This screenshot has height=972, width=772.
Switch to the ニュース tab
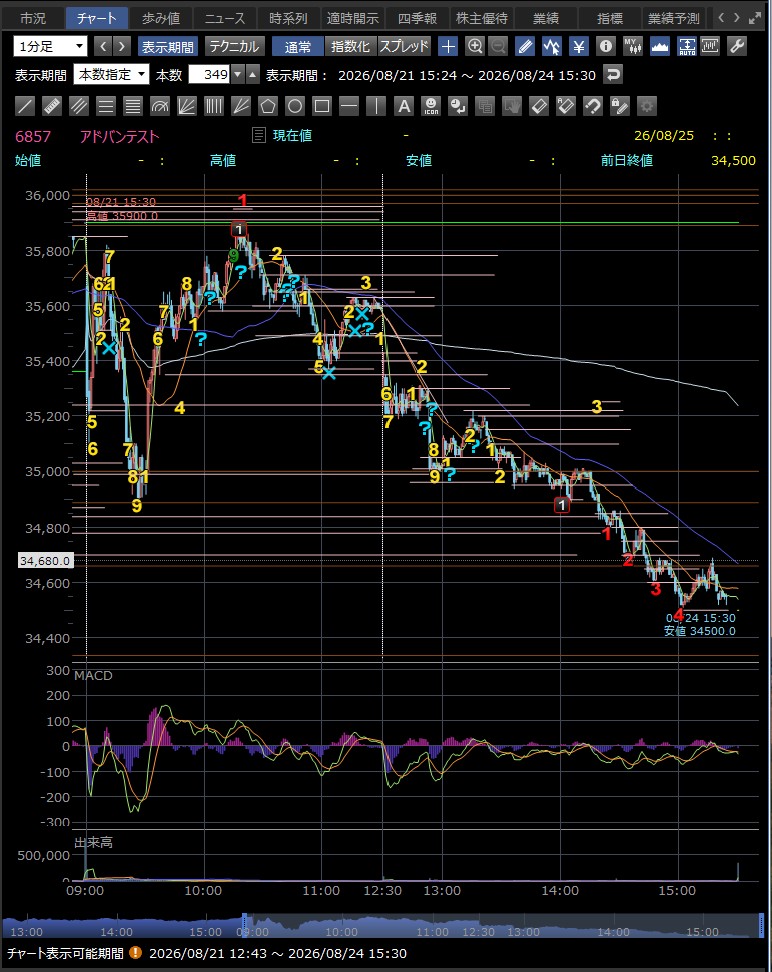(x=225, y=18)
